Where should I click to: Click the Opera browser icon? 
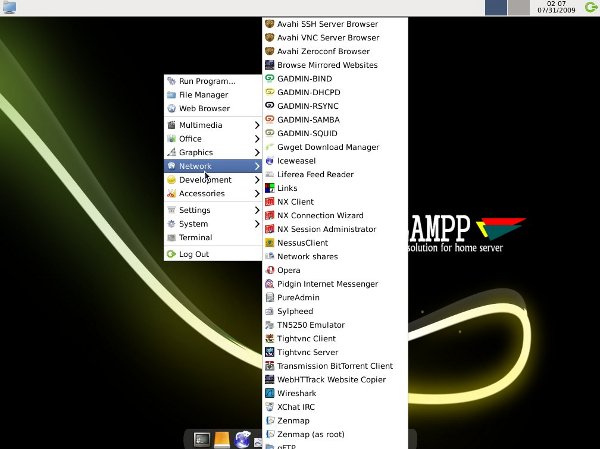pyautogui.click(x=269, y=270)
